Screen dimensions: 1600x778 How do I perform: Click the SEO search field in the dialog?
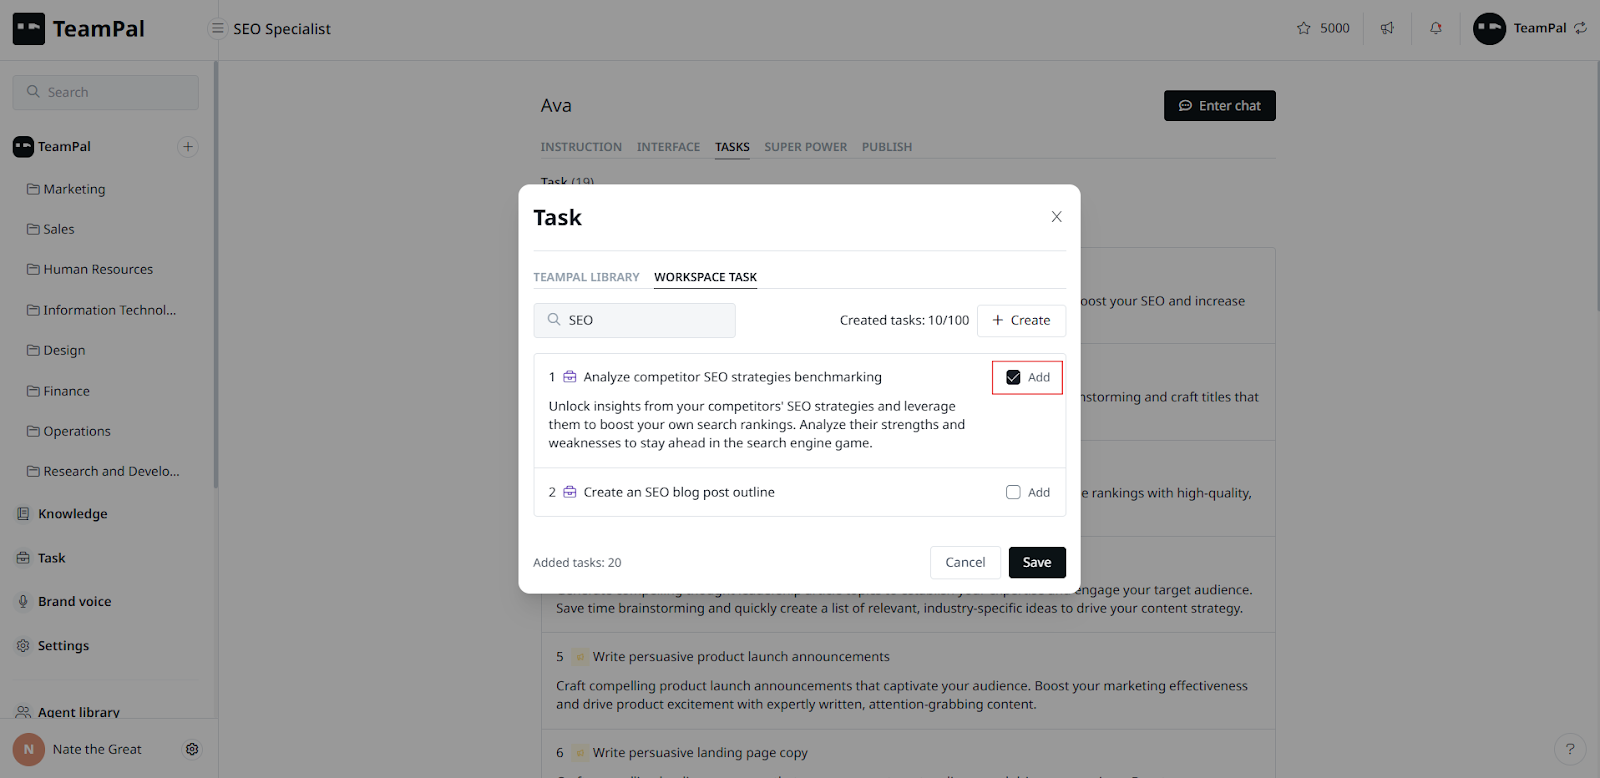tap(634, 320)
